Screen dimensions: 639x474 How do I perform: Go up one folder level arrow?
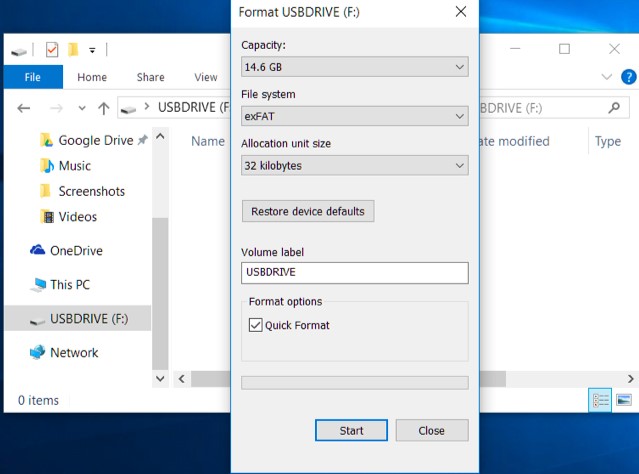click(x=104, y=108)
